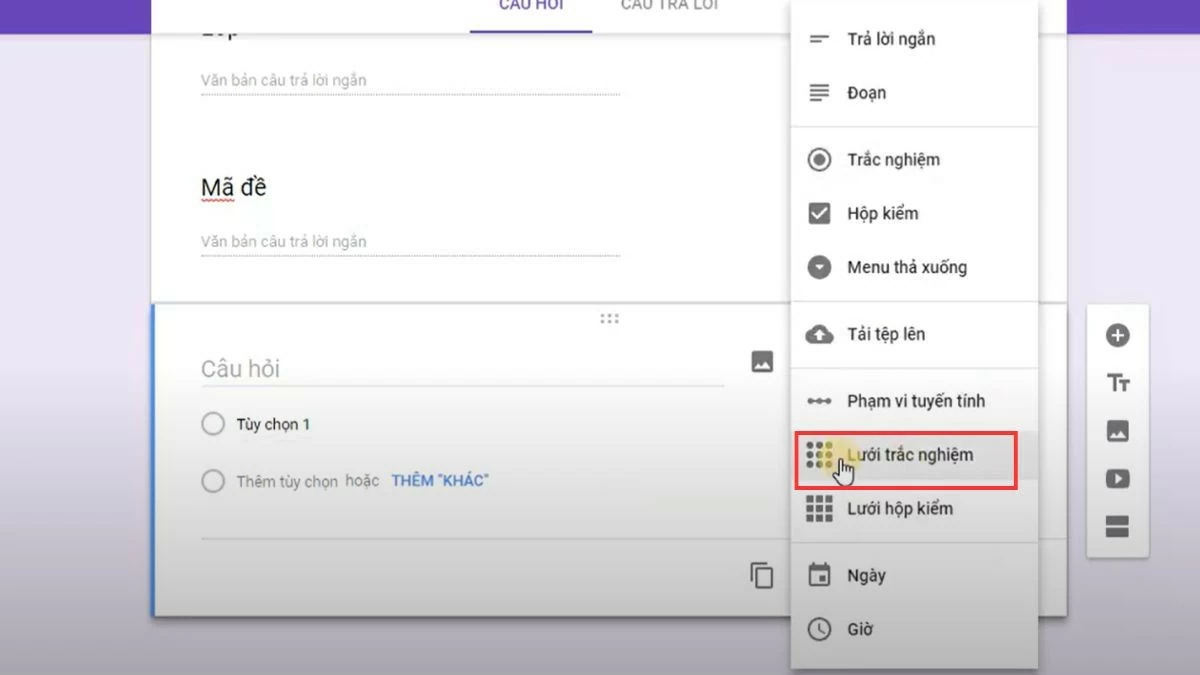Pick Đoạn from the question type list

866,92
